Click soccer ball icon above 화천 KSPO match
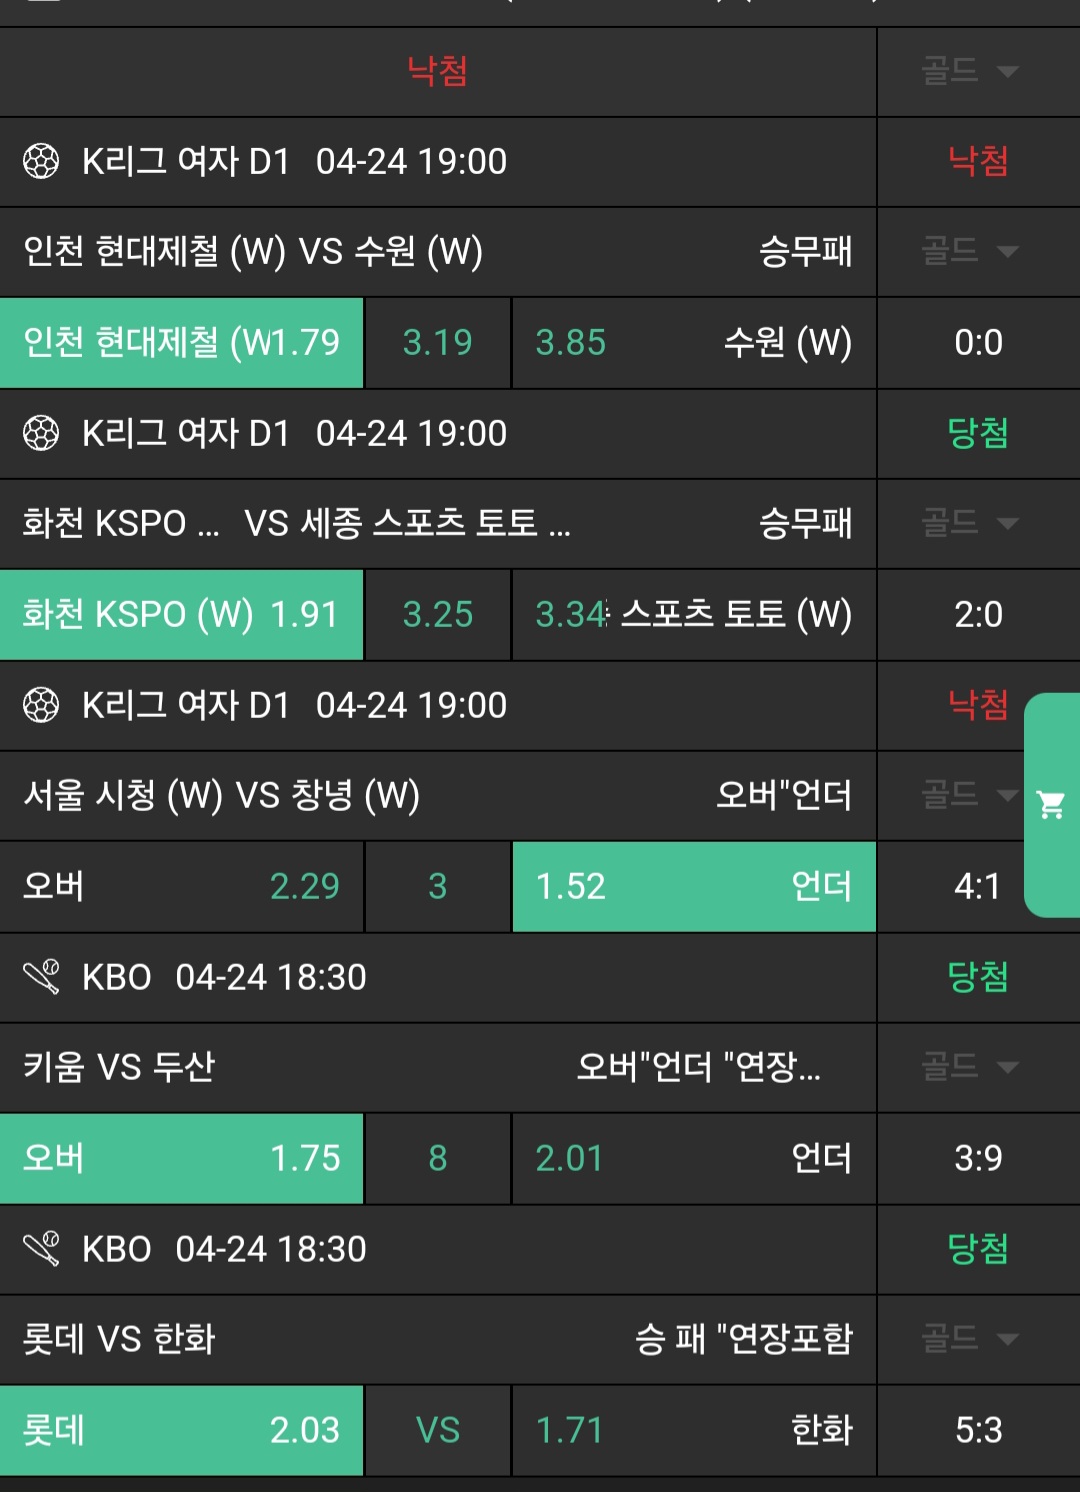Screen dimensions: 1080x1492 pos(41,433)
